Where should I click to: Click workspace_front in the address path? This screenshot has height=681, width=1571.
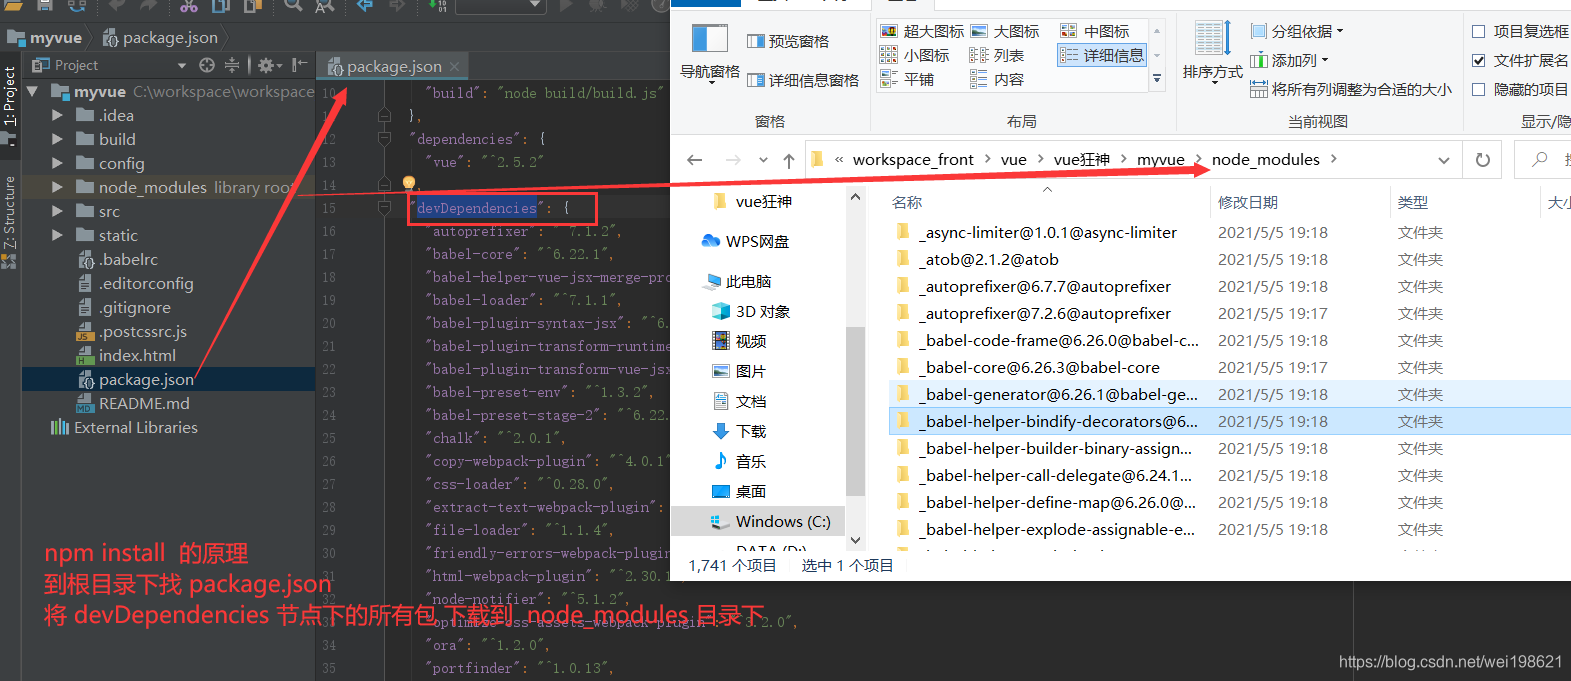(x=912, y=160)
